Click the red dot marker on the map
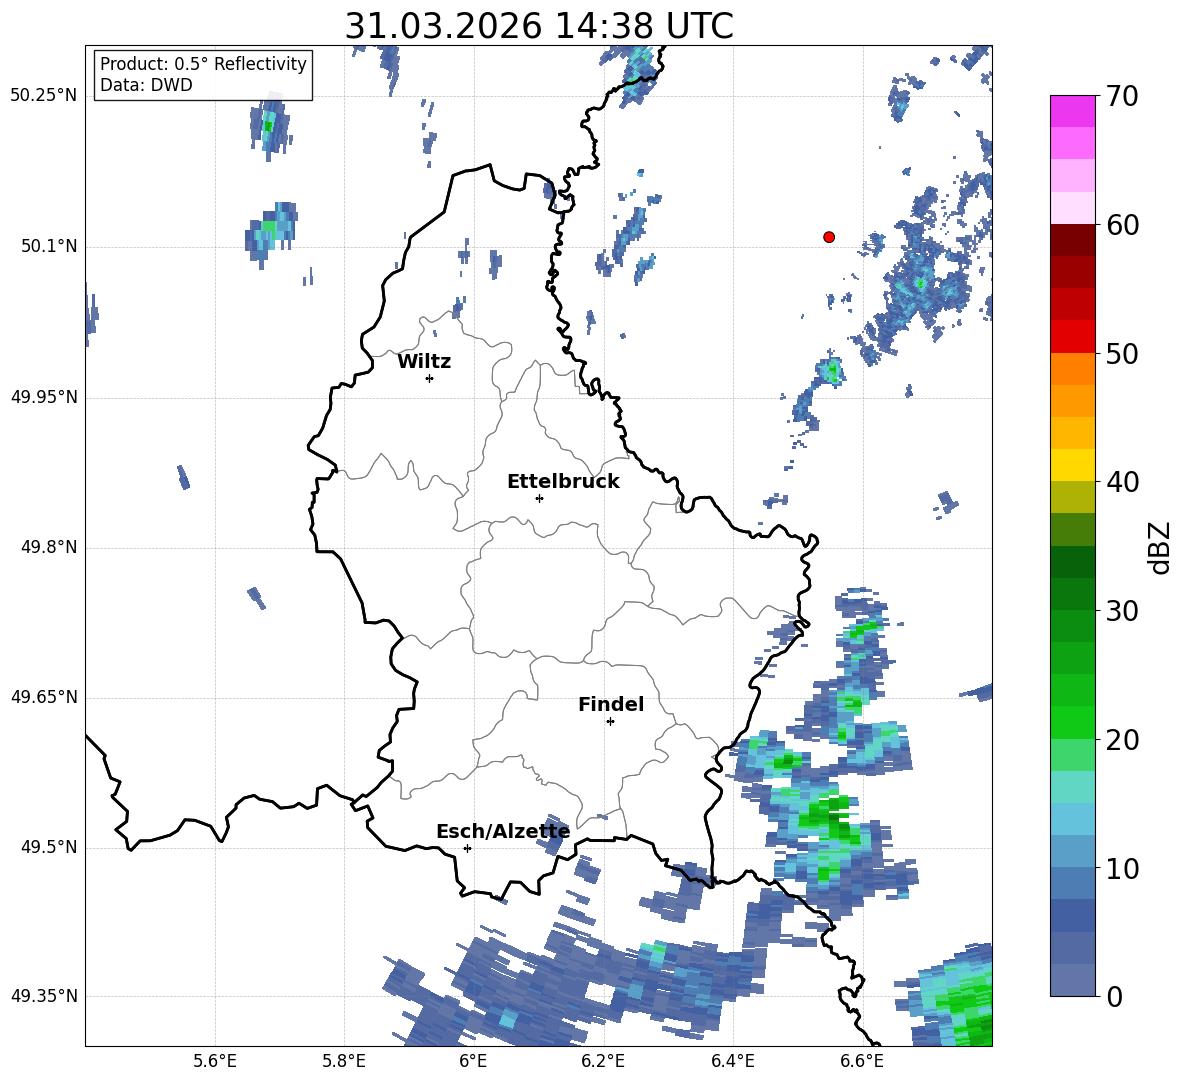Image resolution: width=1184 pixels, height=1081 pixels. click(x=829, y=237)
